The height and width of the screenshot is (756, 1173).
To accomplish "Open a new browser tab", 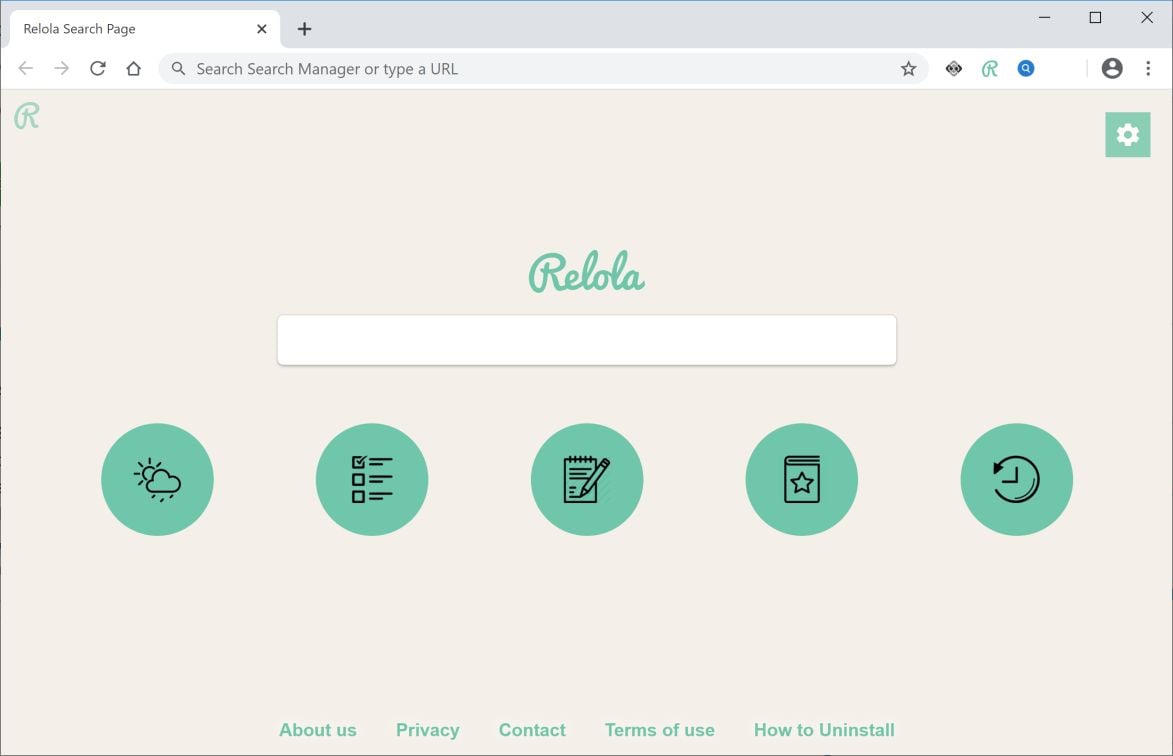I will point(304,29).
